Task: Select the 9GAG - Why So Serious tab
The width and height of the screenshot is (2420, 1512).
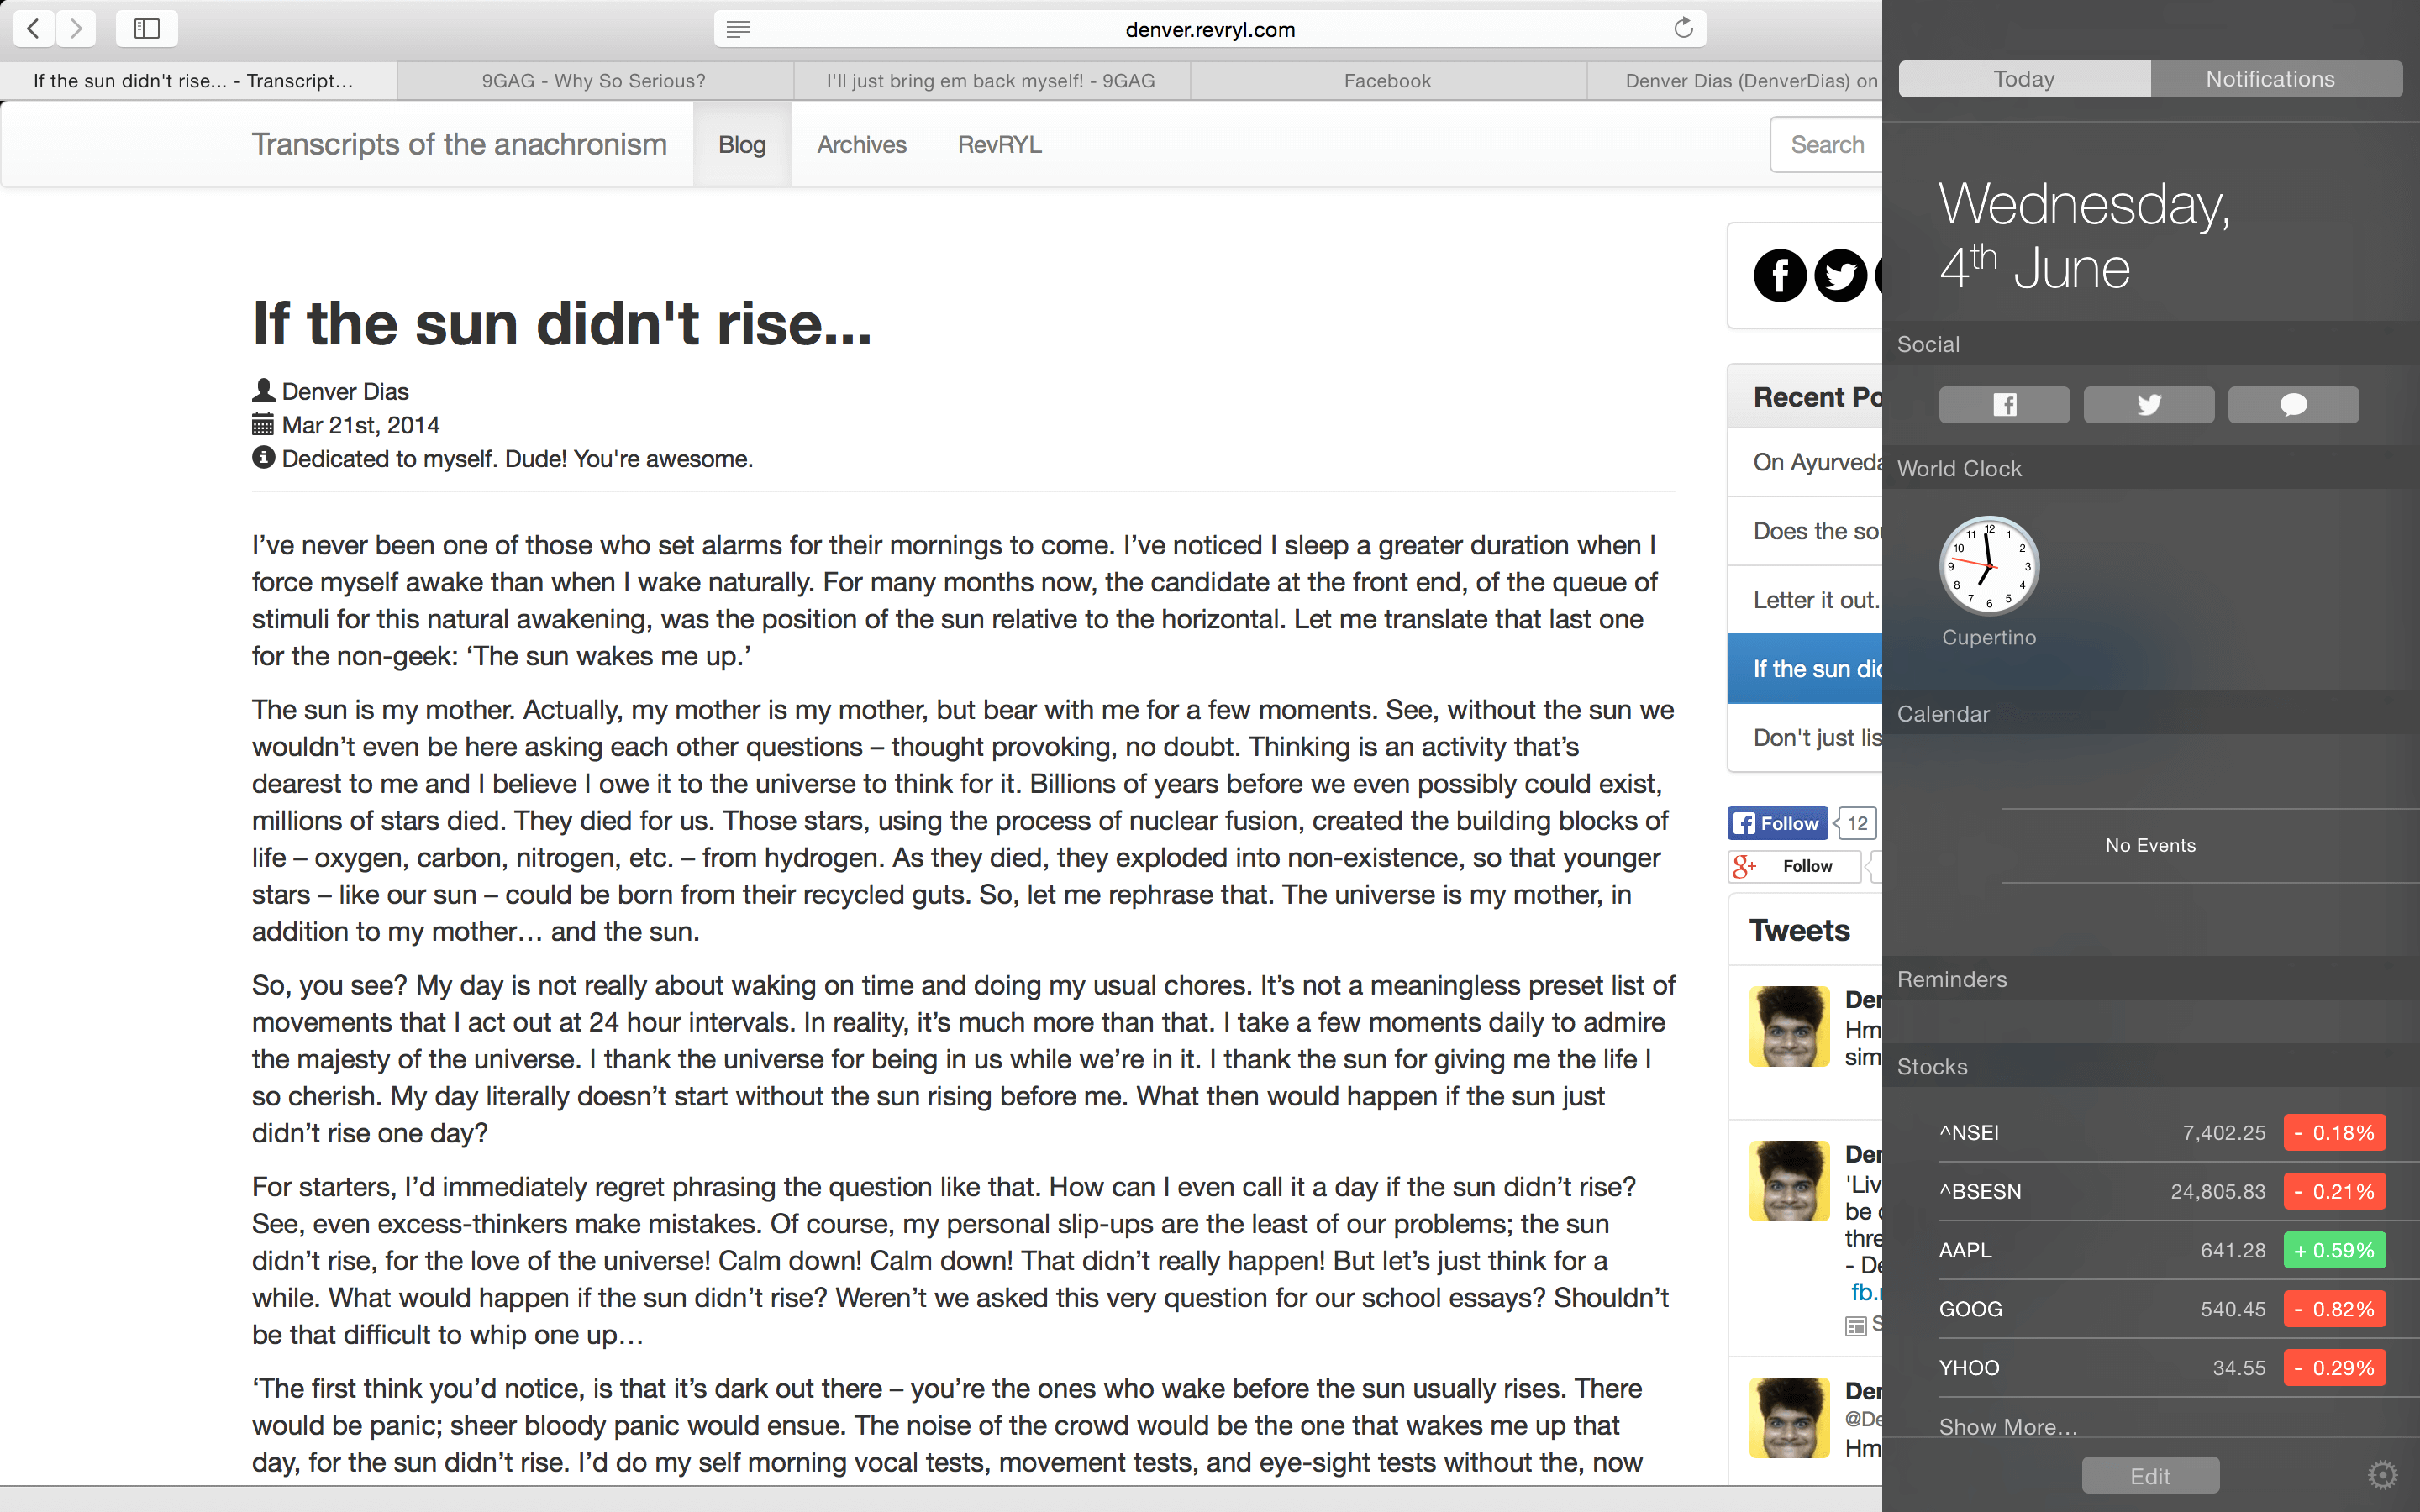Action: (594, 81)
